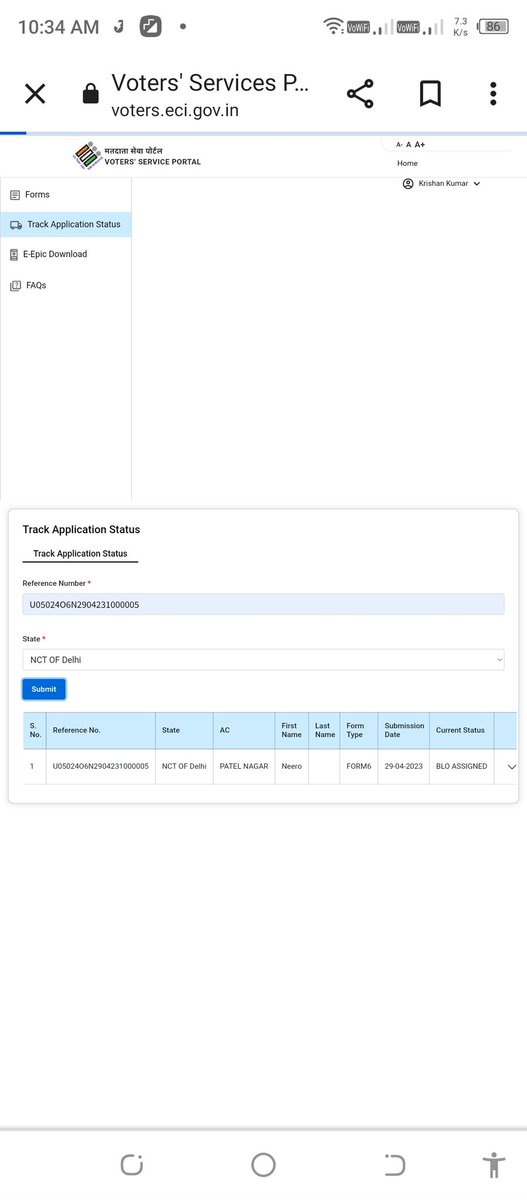Click the Voters' Service Portal logo
527x1200 pixels.
[137, 156]
